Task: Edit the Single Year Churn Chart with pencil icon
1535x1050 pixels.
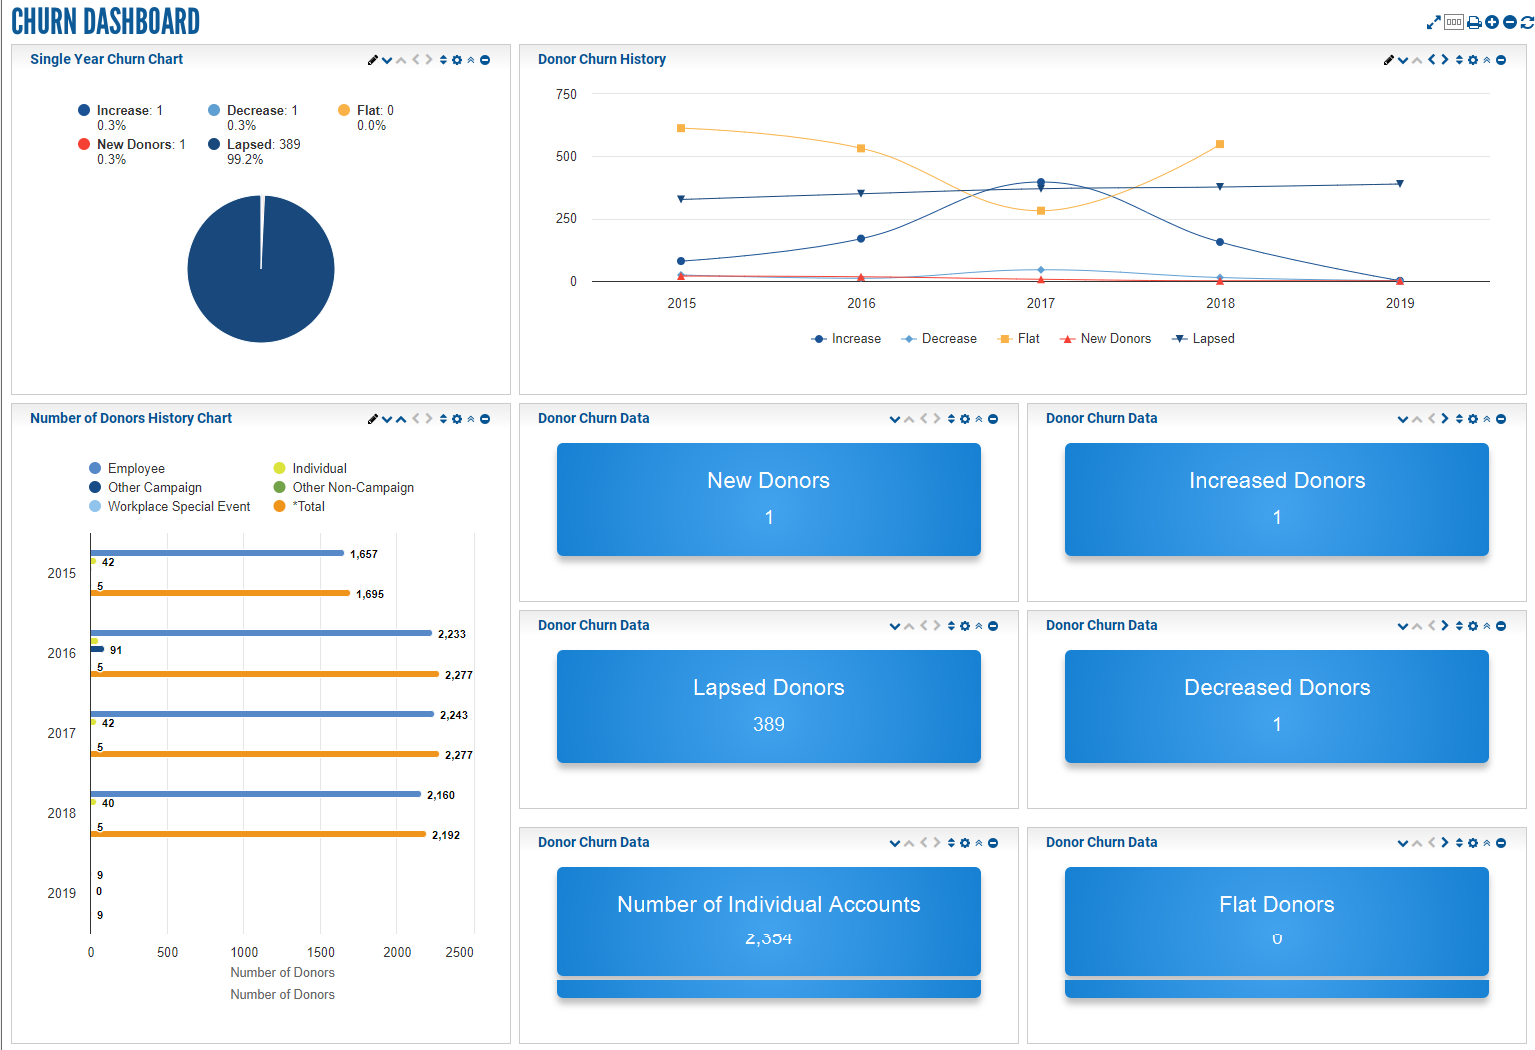Action: [x=373, y=59]
